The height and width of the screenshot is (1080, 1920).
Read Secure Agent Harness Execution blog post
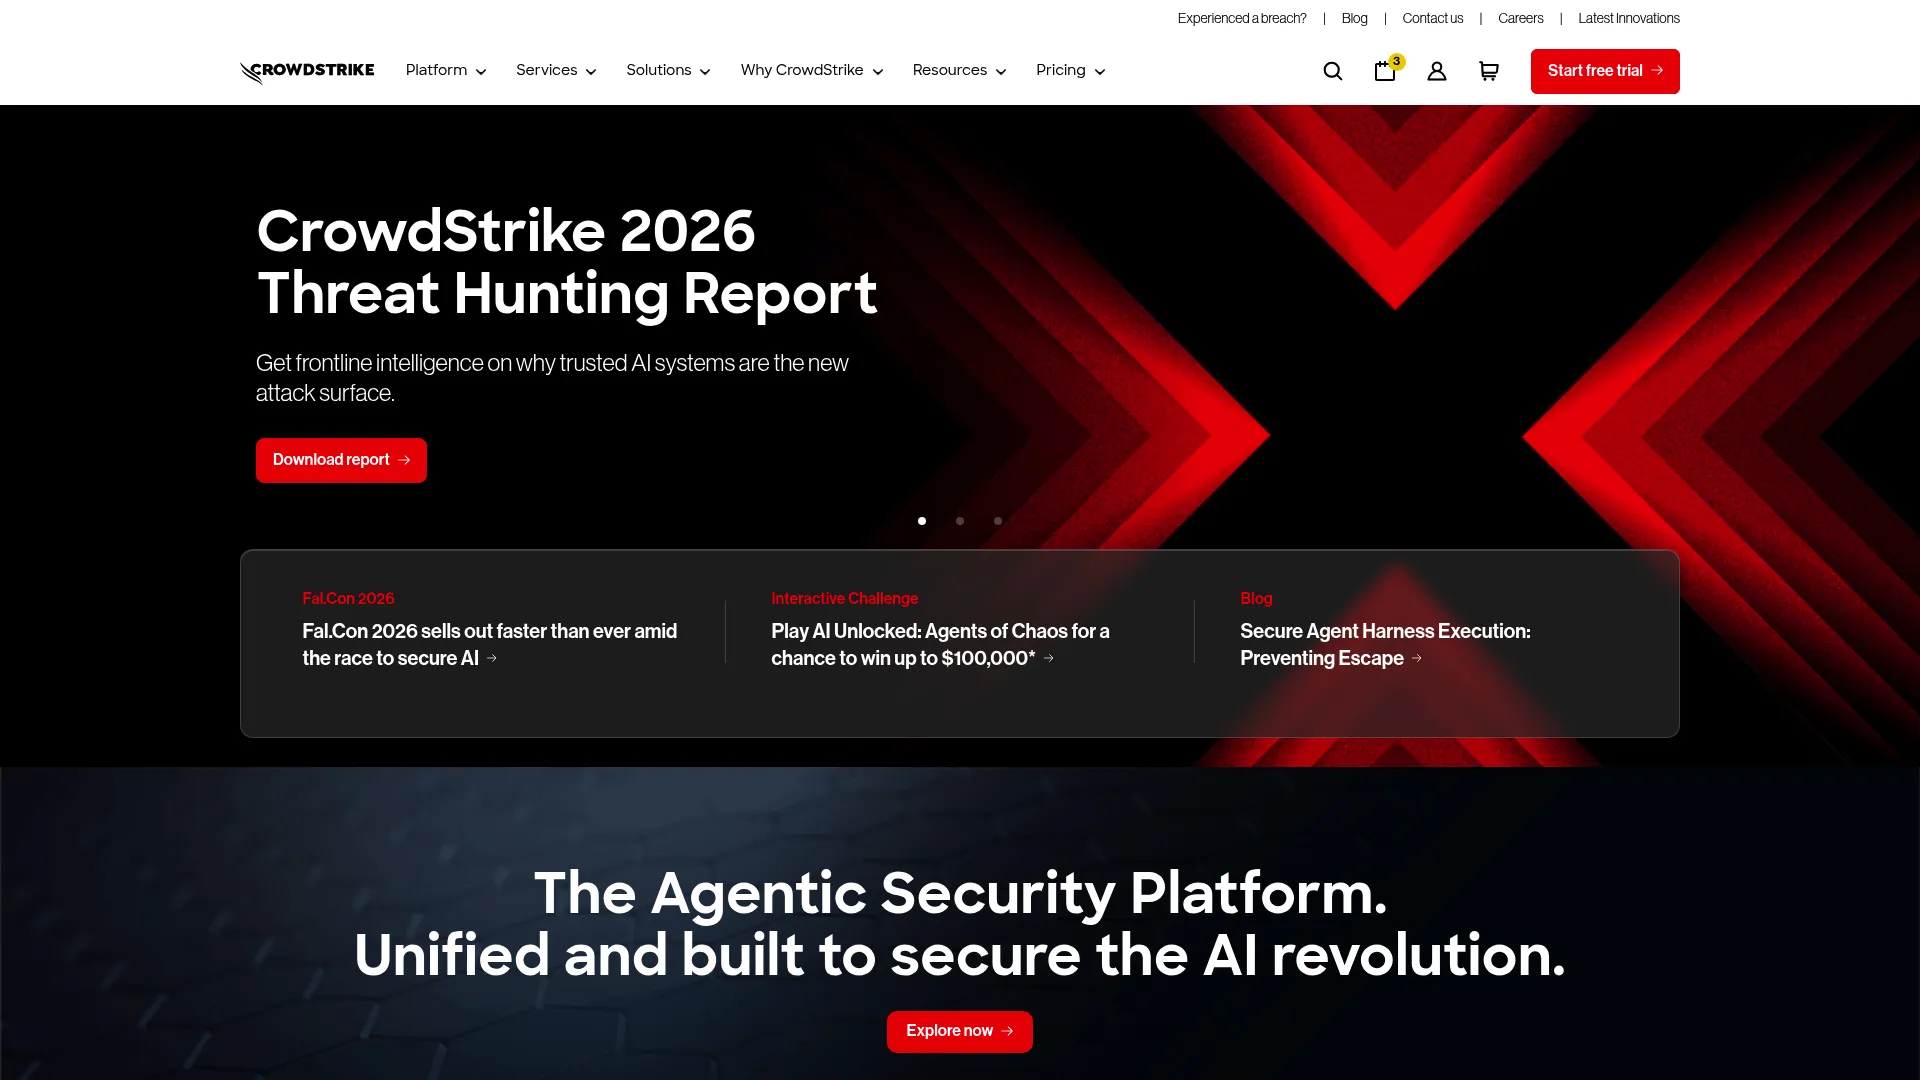(x=1385, y=645)
